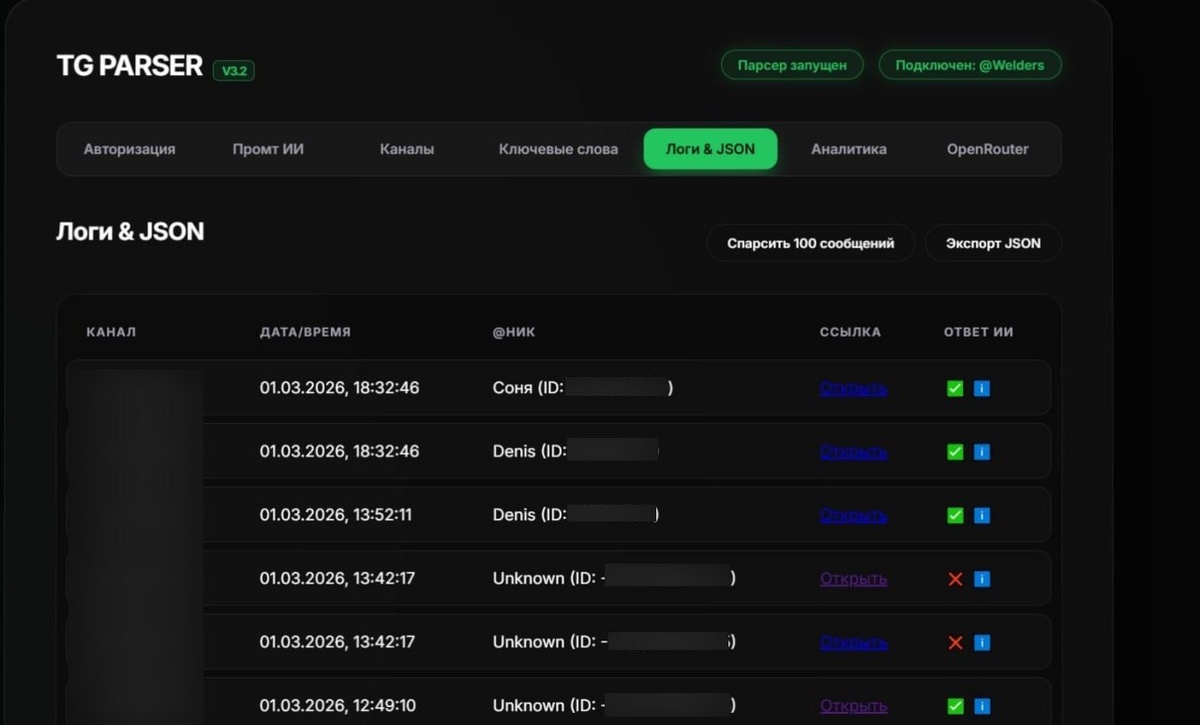
Task: Go to the Каналы tab
Action: click(407, 149)
